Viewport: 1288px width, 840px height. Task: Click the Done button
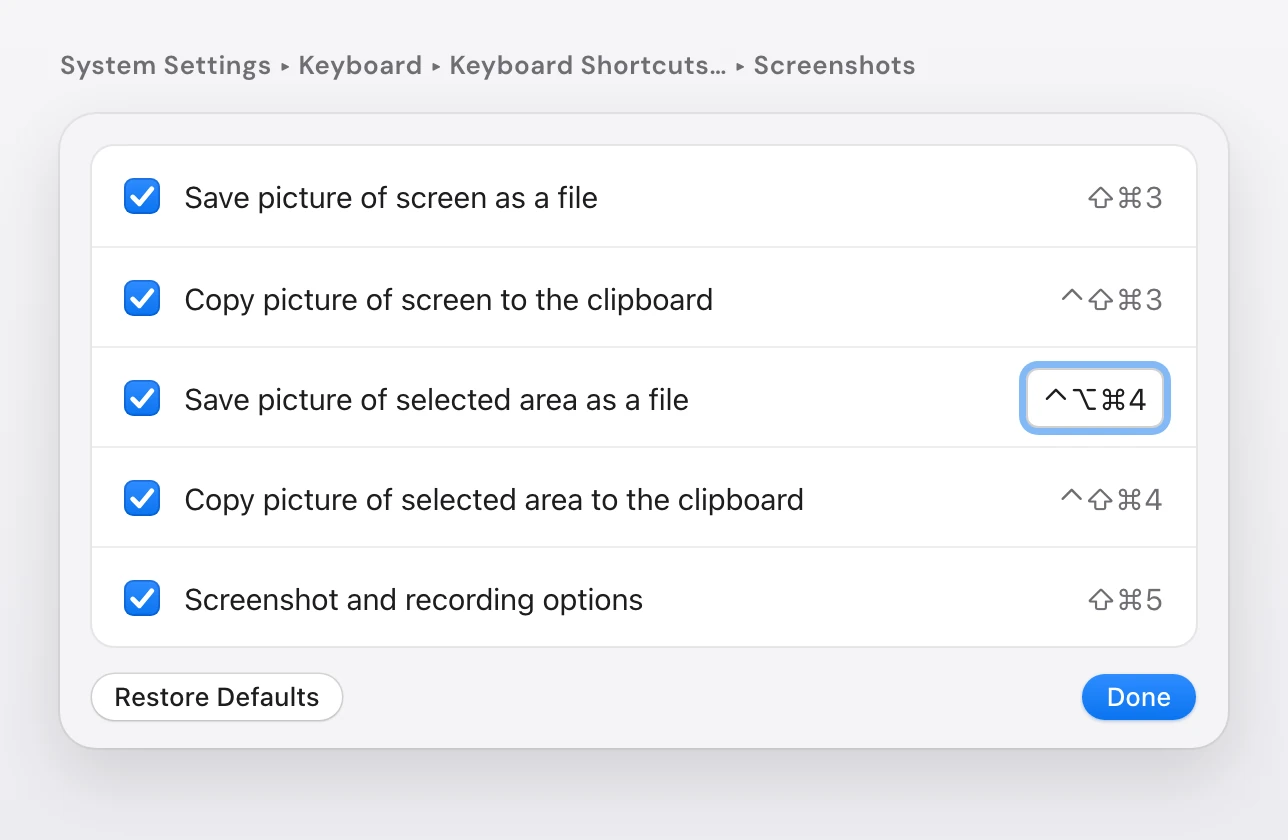[1138, 697]
